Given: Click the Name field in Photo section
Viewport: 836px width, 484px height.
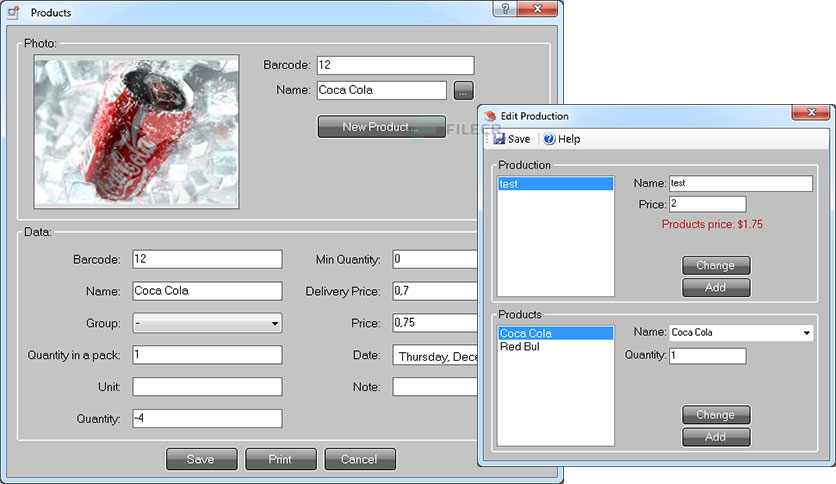Looking at the screenshot, I should [381, 90].
